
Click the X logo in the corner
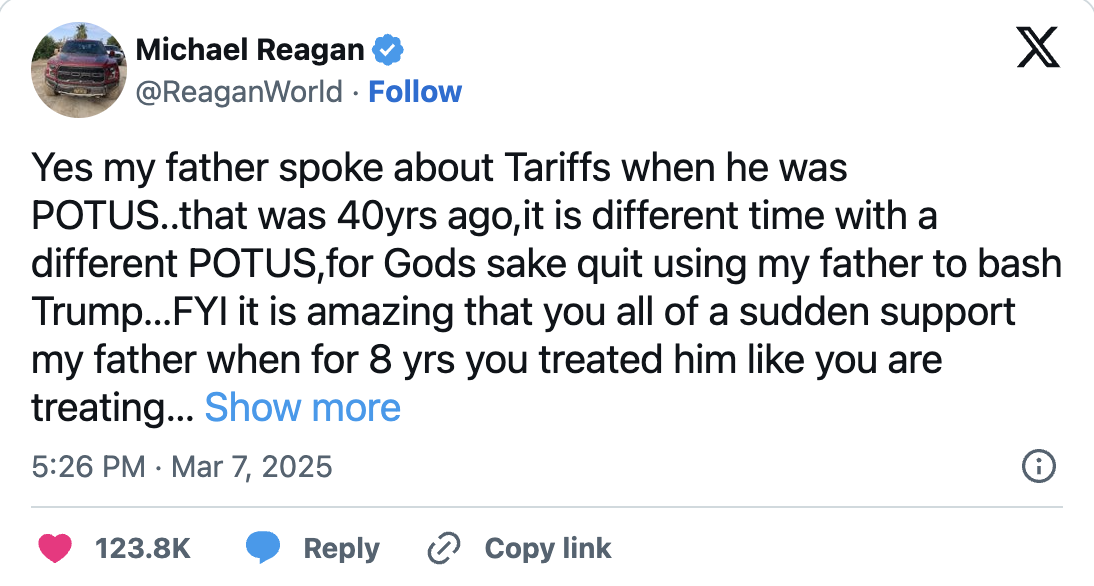tap(1037, 47)
